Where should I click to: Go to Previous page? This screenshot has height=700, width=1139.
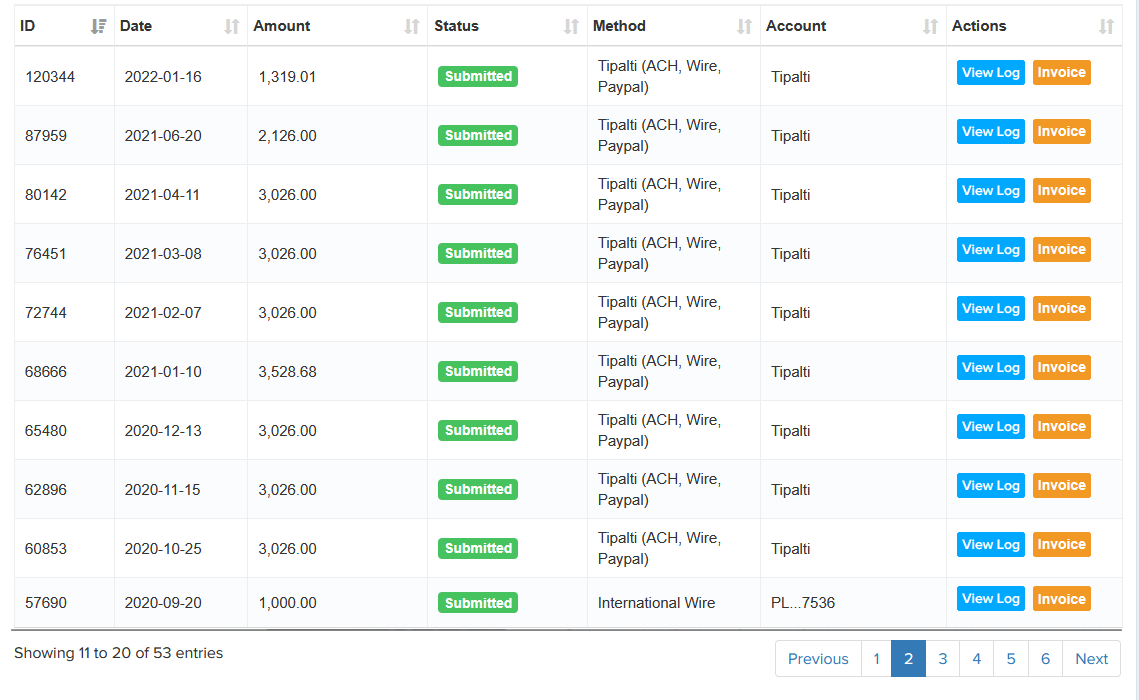click(817, 659)
